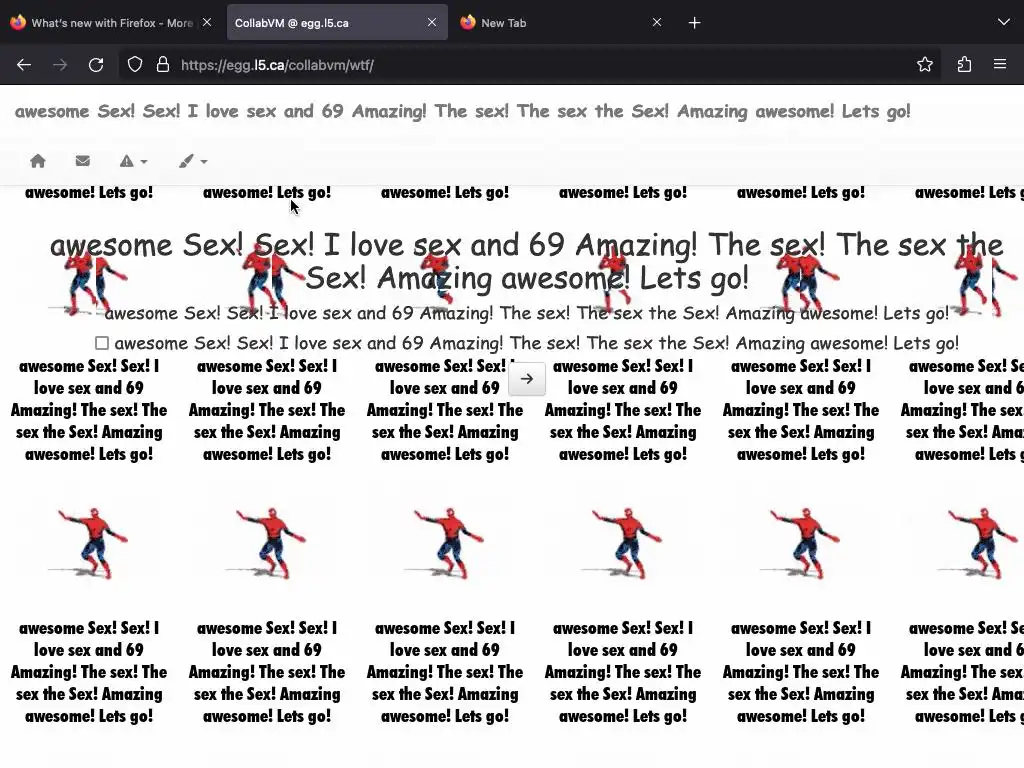Open second Spider-Man thumbnail in lower row
Viewport: 1024px width, 768px height.
(x=268, y=543)
